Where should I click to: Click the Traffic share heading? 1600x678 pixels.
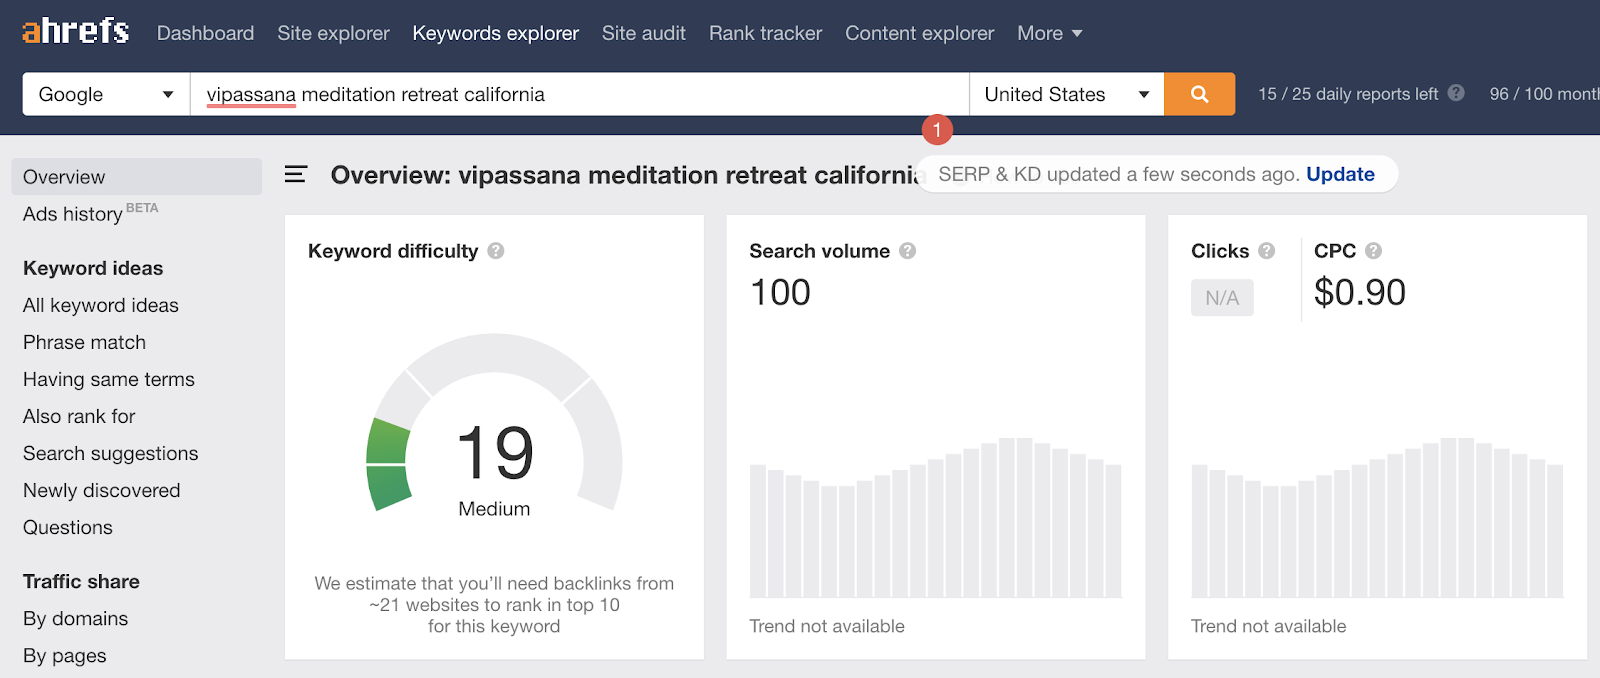tap(81, 581)
